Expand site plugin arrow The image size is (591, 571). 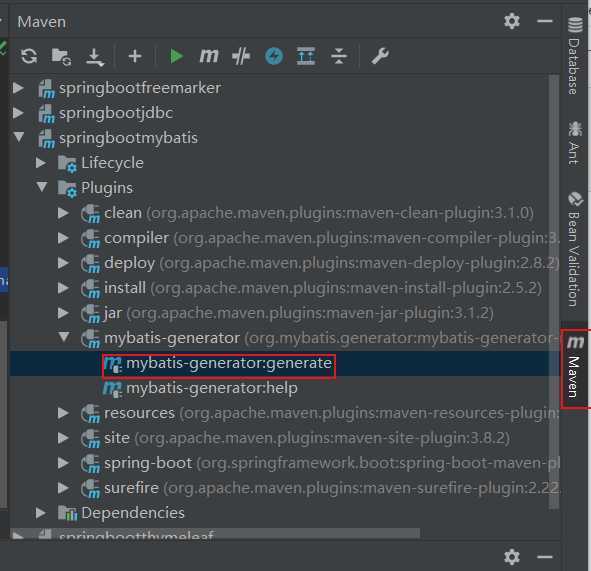(x=63, y=438)
